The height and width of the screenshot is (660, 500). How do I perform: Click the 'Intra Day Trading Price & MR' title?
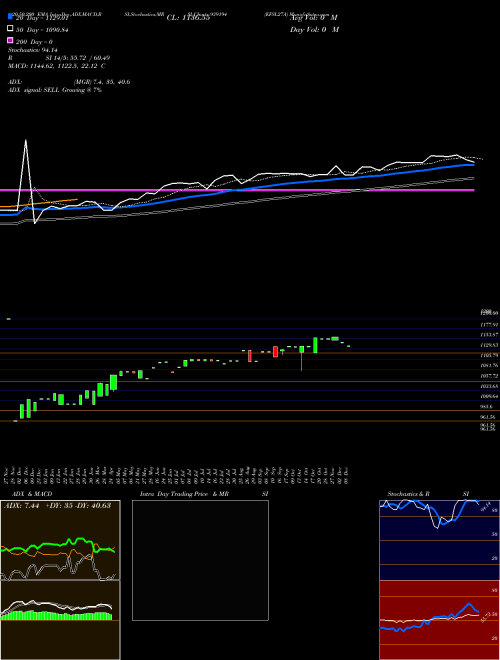(184, 494)
